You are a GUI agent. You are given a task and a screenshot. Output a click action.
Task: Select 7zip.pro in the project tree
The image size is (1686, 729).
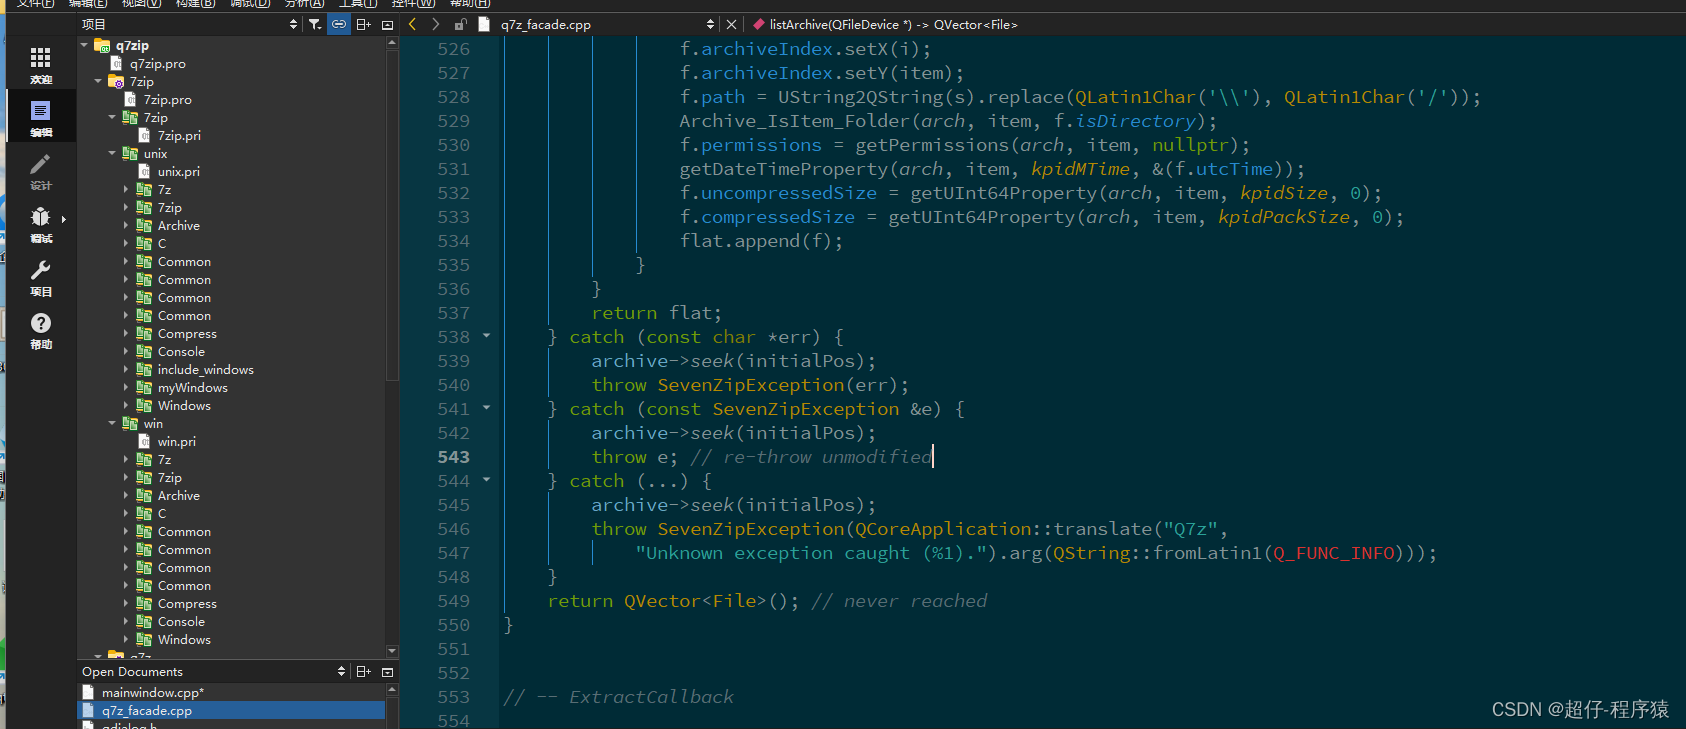tap(168, 99)
